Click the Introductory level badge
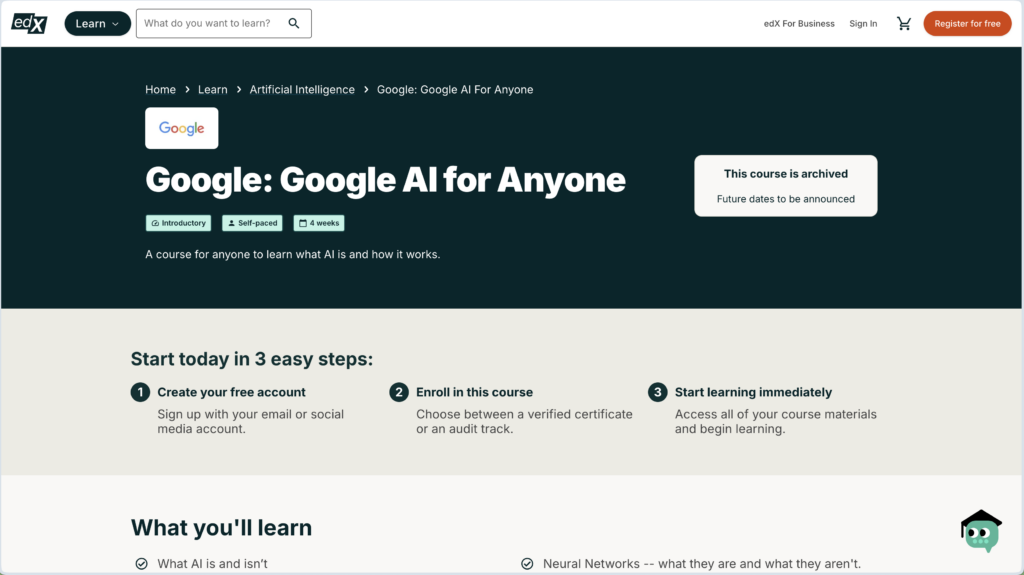 point(178,223)
